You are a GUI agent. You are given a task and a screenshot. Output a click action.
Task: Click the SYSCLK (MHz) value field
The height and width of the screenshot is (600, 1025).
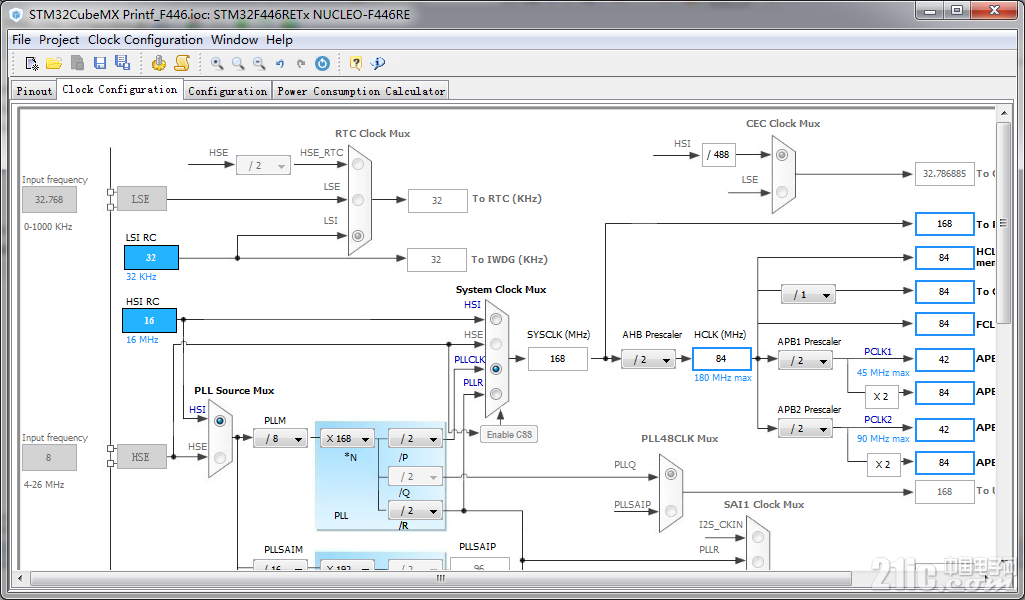point(558,358)
